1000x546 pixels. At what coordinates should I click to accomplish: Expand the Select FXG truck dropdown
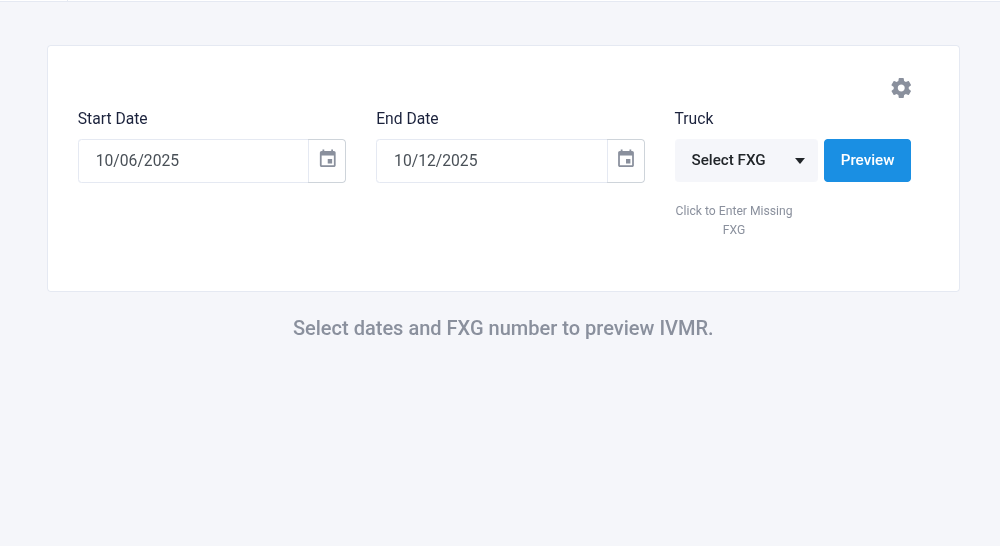(x=745, y=160)
